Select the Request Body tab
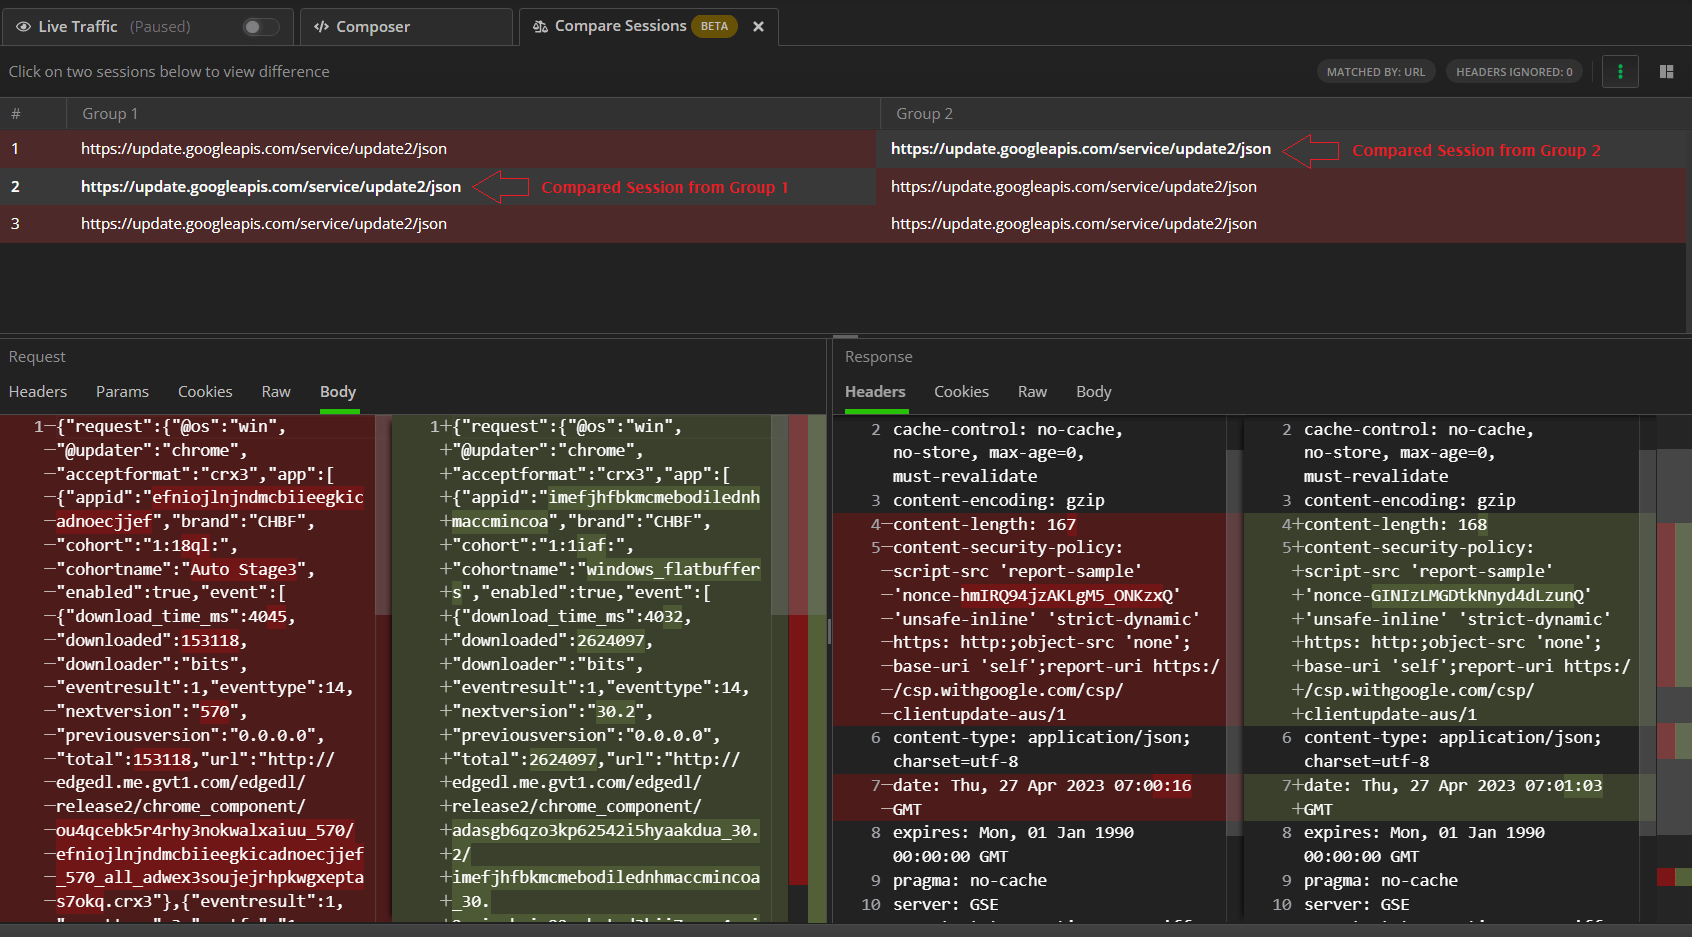Image resolution: width=1692 pixels, height=937 pixels. 338,392
